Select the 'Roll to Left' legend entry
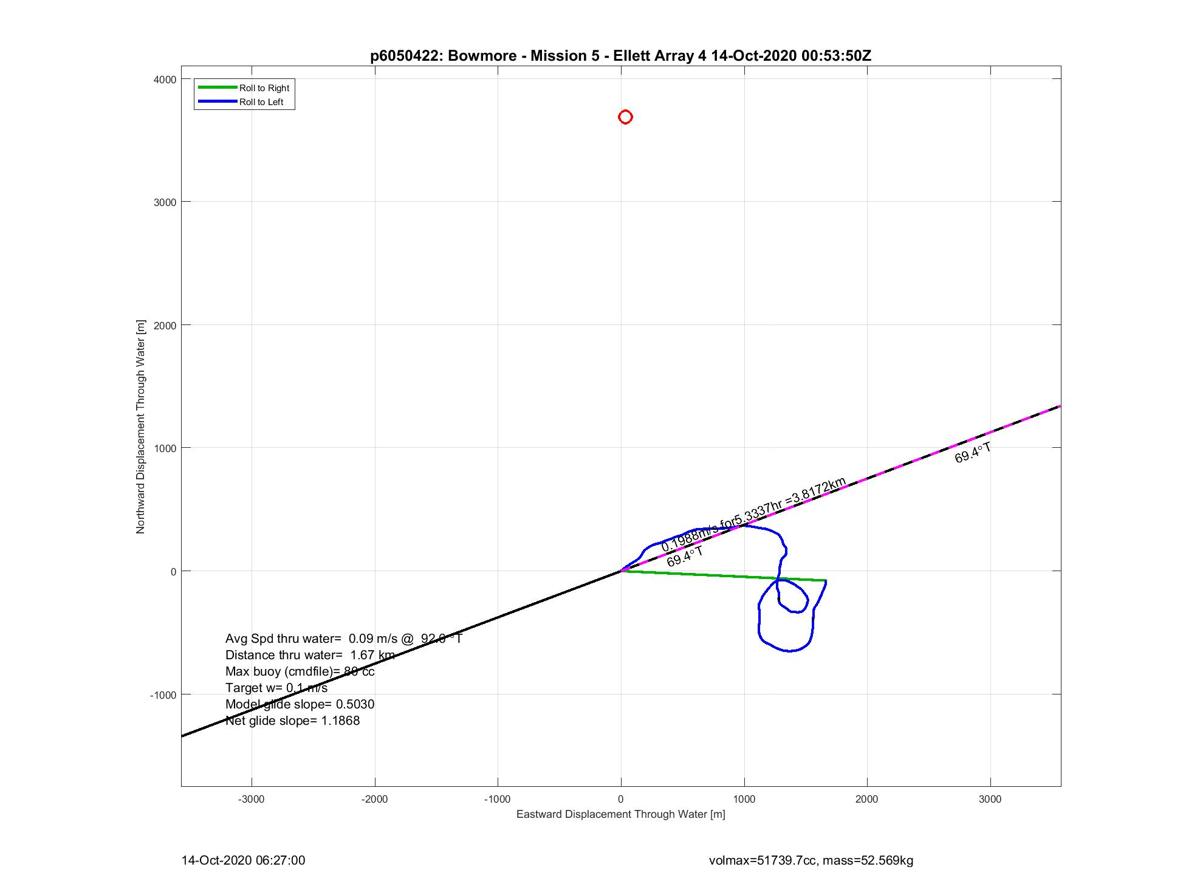 (x=243, y=102)
